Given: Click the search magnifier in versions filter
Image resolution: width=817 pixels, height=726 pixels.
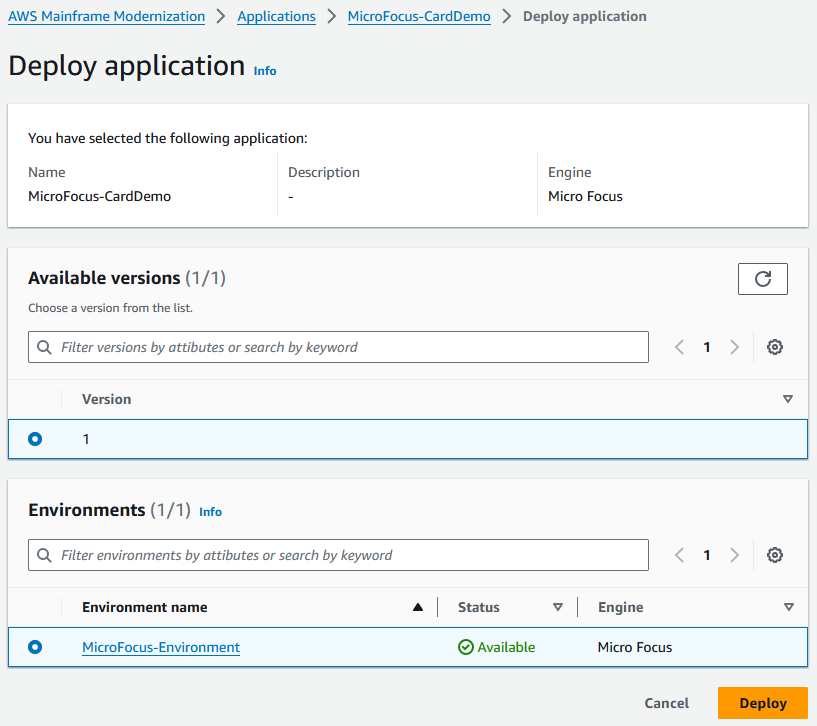Looking at the screenshot, I should click(44, 347).
